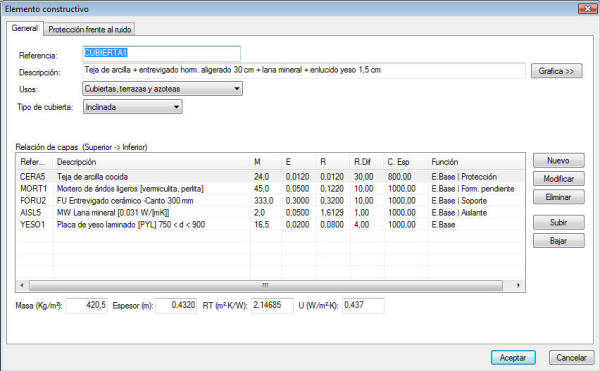Screen dimensions: 600x371
Task: Click the Referencia field containing CUBIERTA1
Action: (161, 53)
